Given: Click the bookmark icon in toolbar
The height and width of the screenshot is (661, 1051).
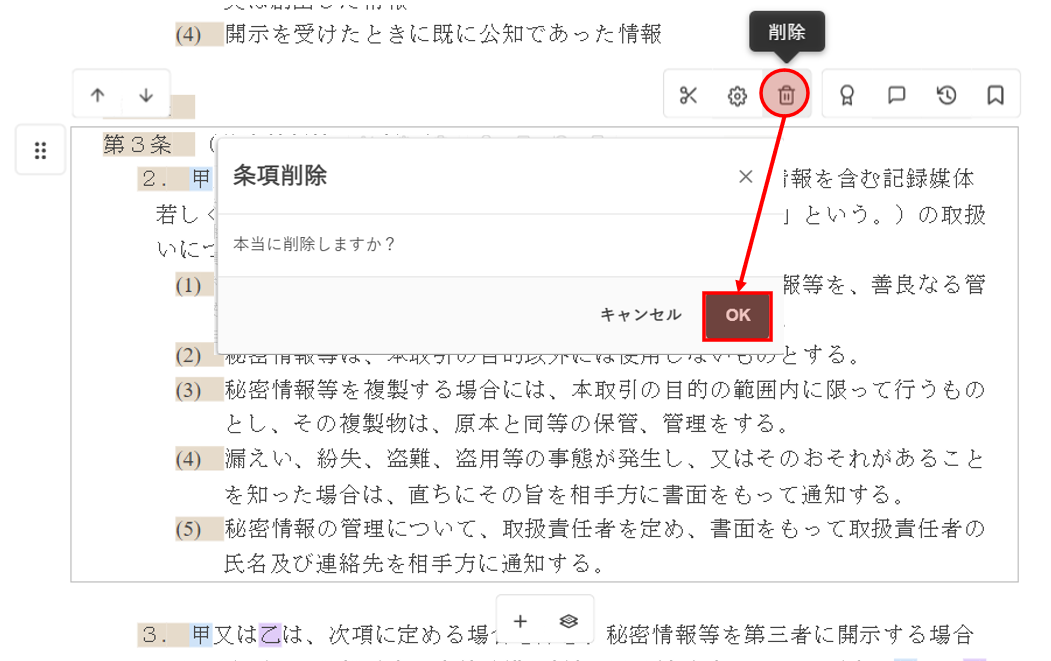Looking at the screenshot, I should tap(995, 95).
